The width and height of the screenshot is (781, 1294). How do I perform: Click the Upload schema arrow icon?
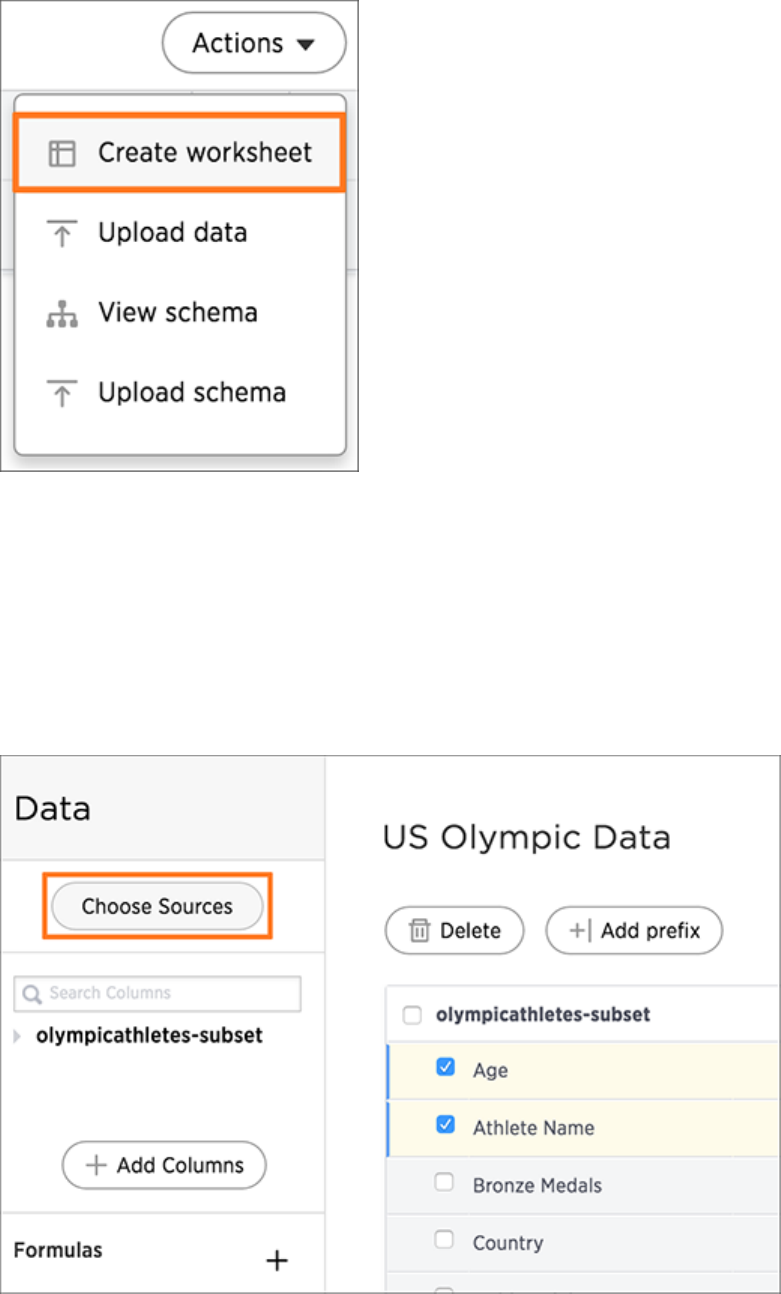(x=62, y=393)
